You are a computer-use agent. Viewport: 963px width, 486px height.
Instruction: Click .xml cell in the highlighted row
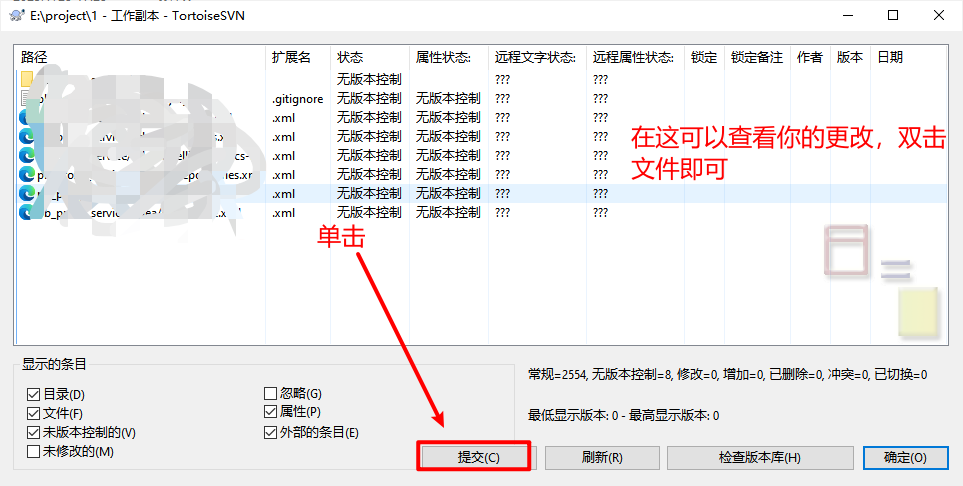click(284, 194)
